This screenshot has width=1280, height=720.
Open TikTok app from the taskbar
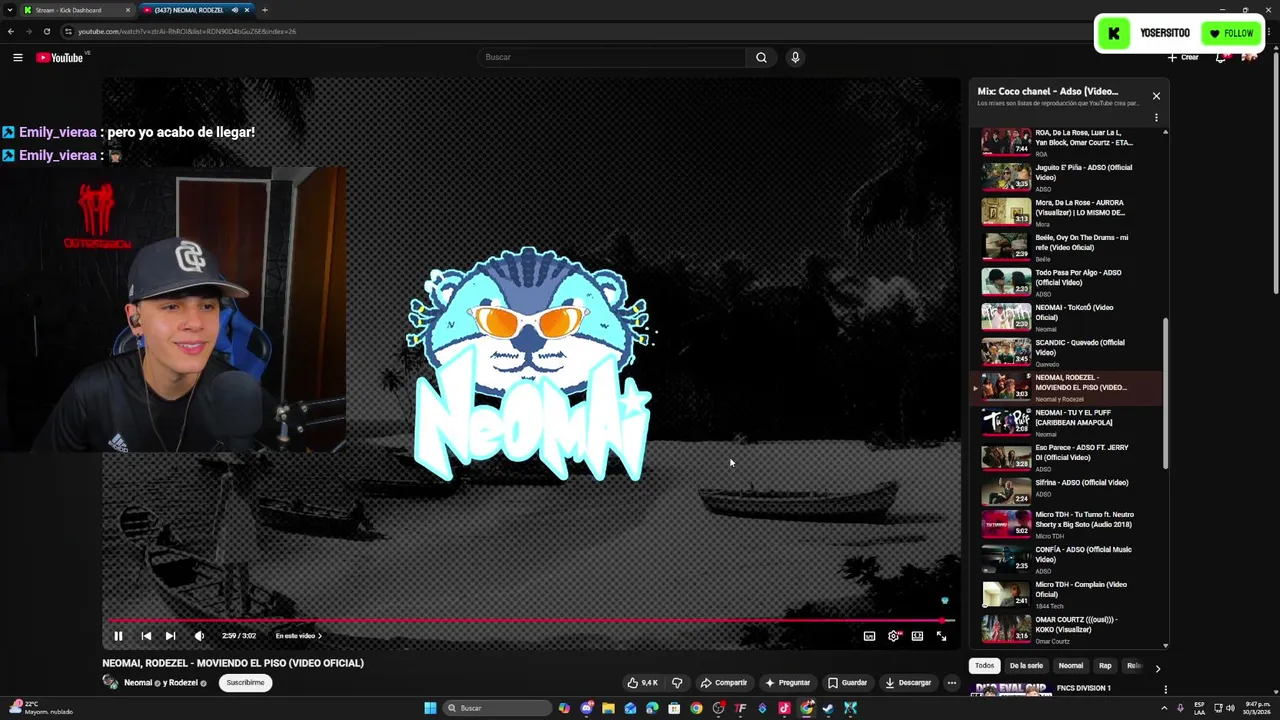(x=784, y=708)
